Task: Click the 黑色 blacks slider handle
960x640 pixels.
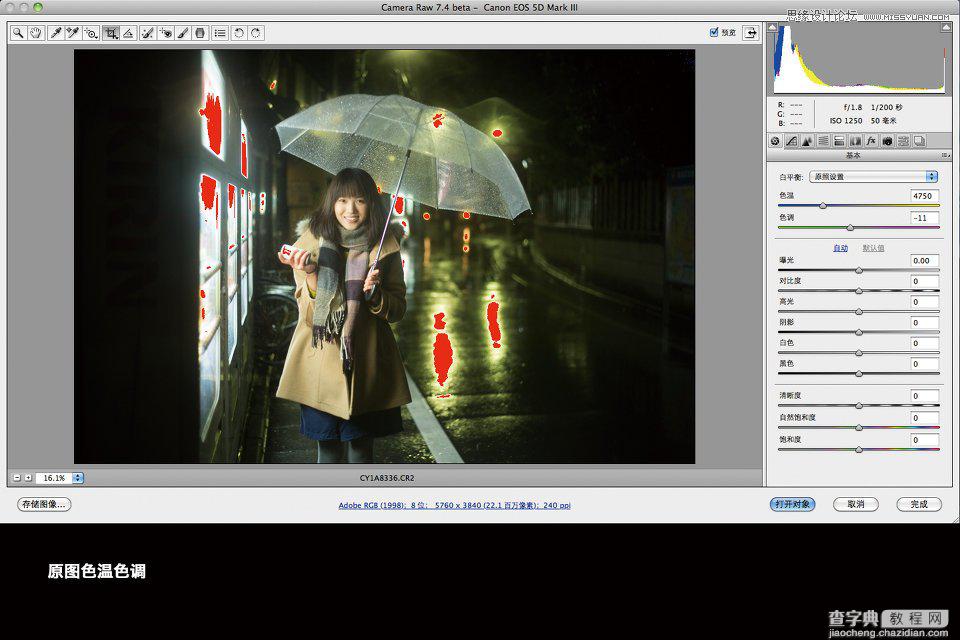Action: click(x=859, y=374)
